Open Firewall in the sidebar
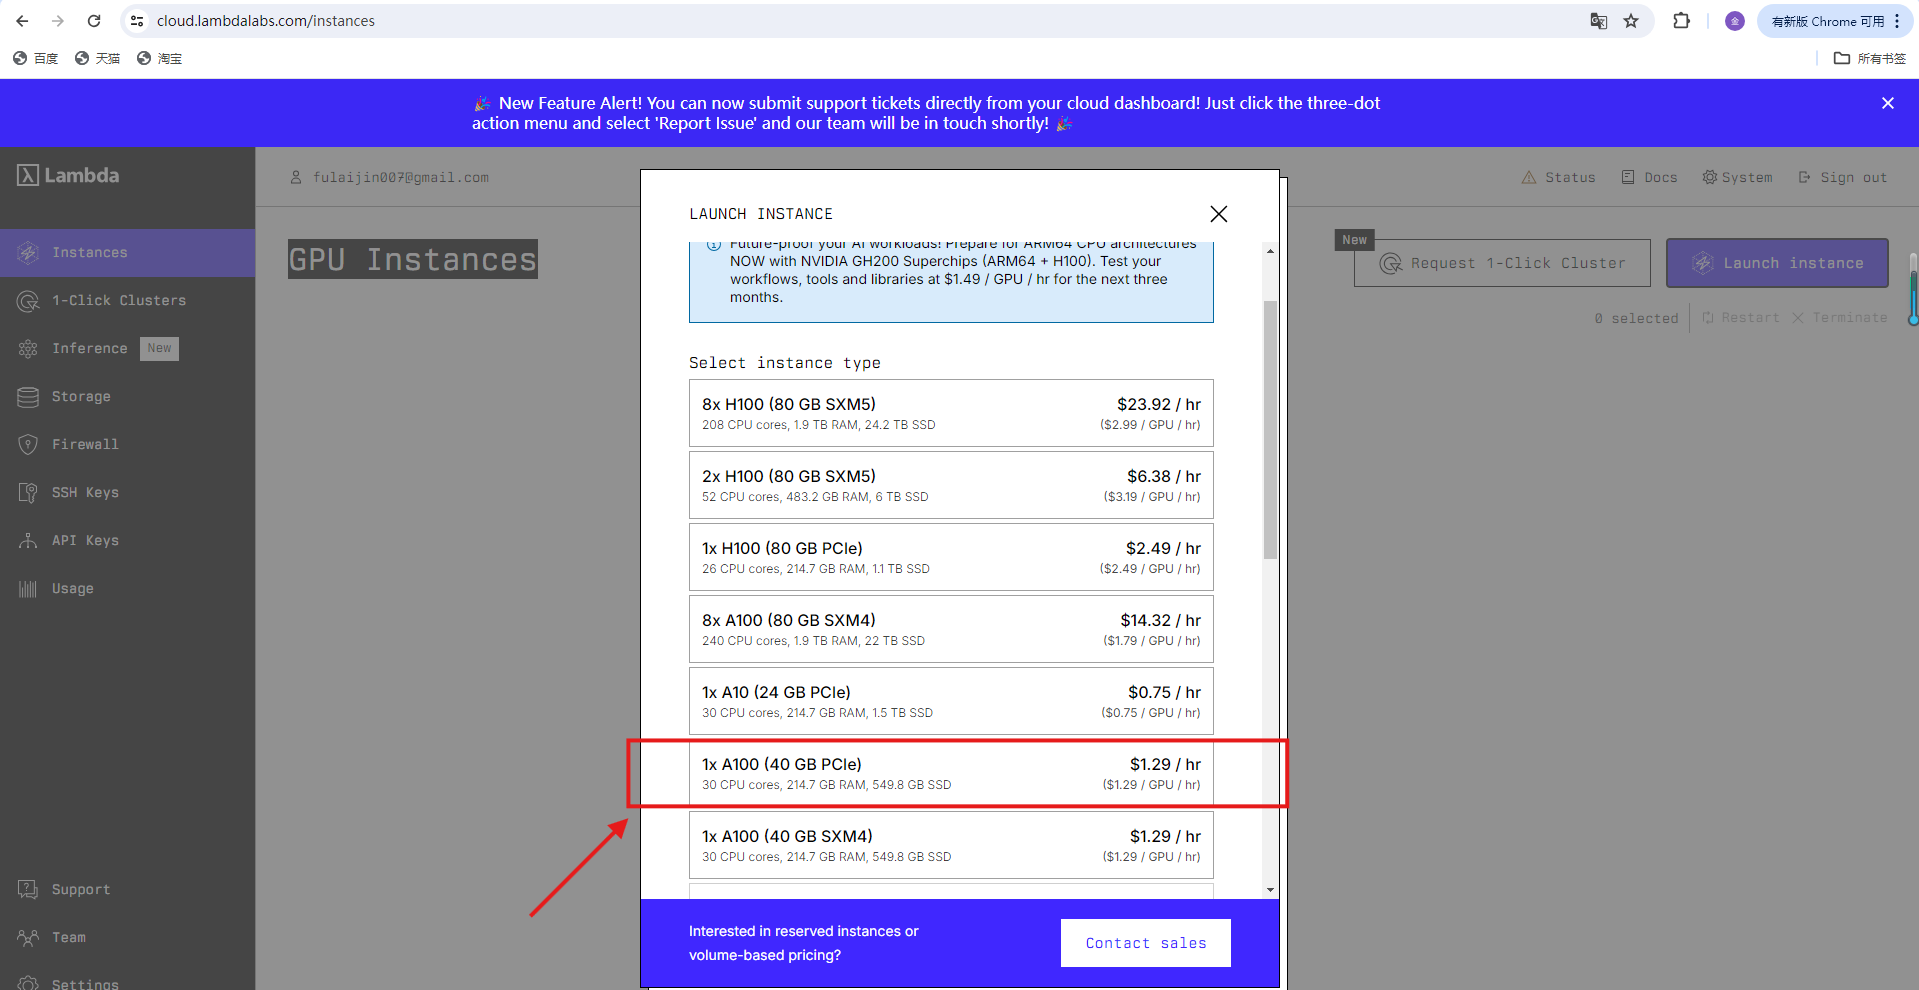Viewport: 1919px width, 990px height. 128,445
